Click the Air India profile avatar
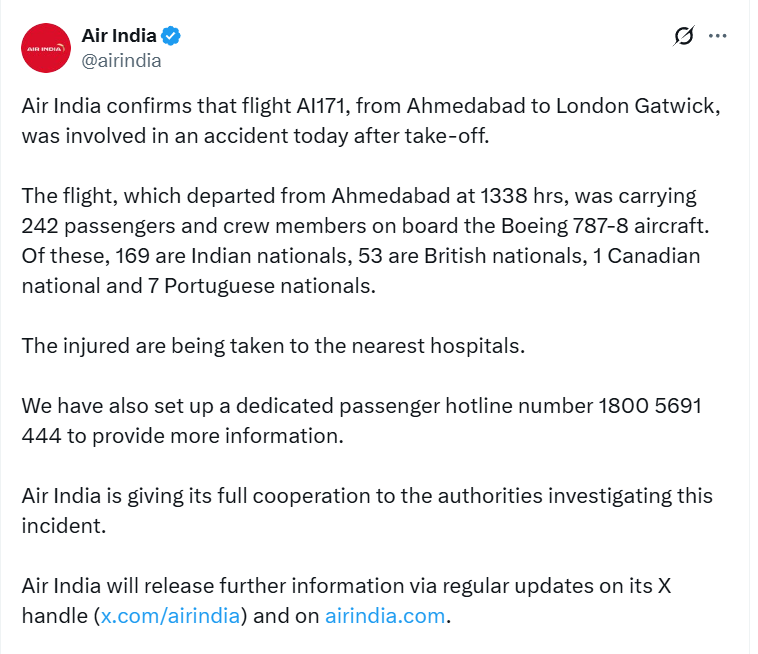This screenshot has height=654, width=758. [46, 47]
